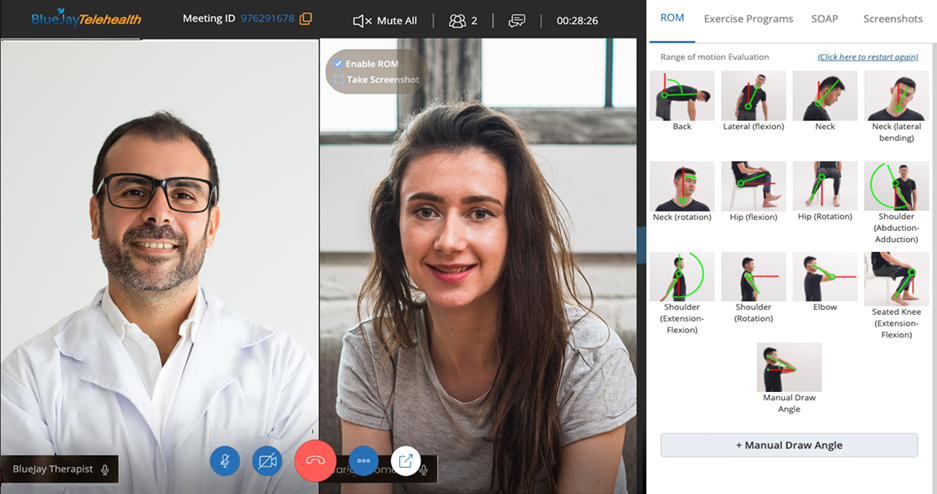
Task: Click the call timer 00:28:26
Action: [x=577, y=21]
